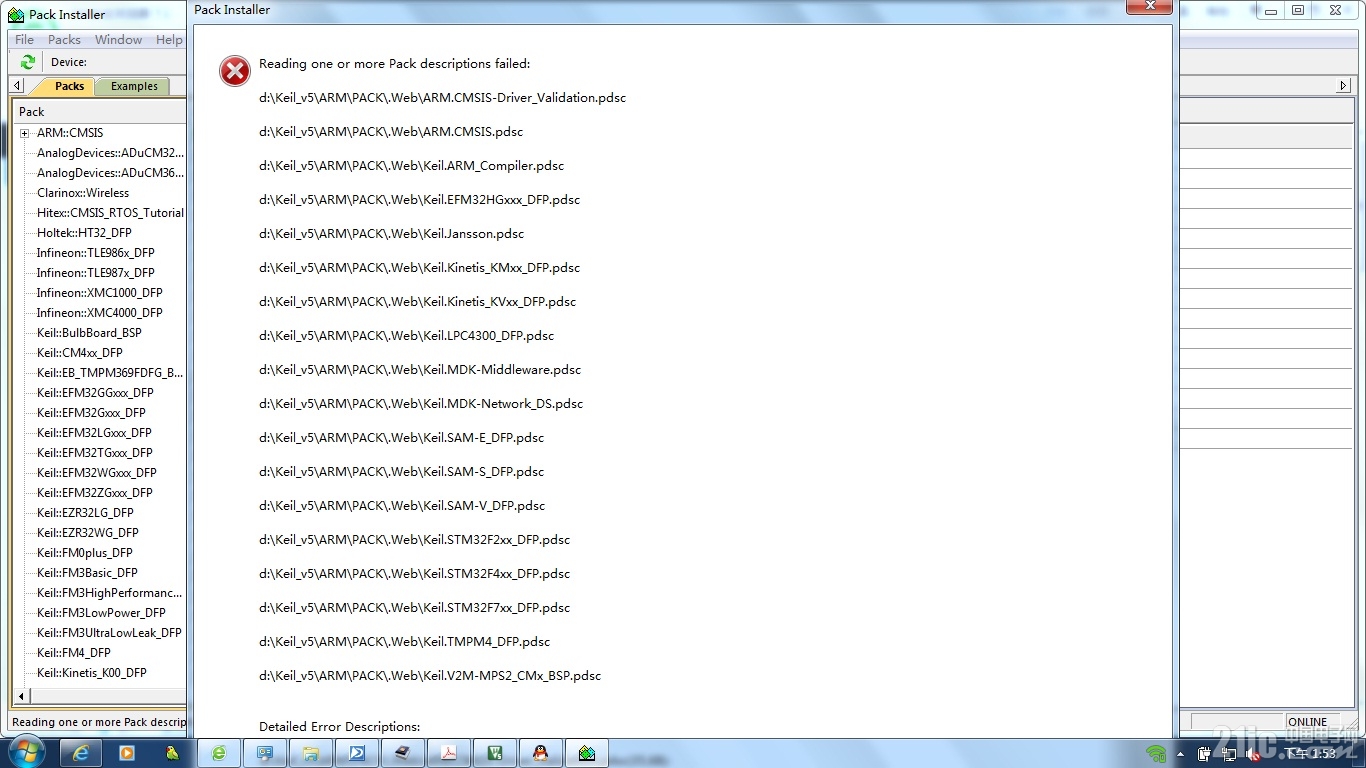Show hidden tray icons arrow
Screen dimensions: 1366x768
(x=1181, y=754)
